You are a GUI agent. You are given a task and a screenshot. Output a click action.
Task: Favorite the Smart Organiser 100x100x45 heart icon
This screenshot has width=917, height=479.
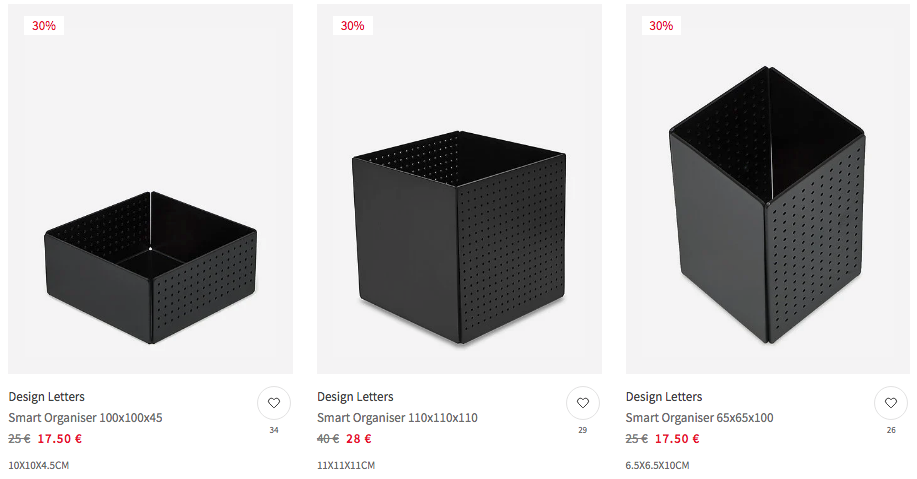pyautogui.click(x=273, y=404)
